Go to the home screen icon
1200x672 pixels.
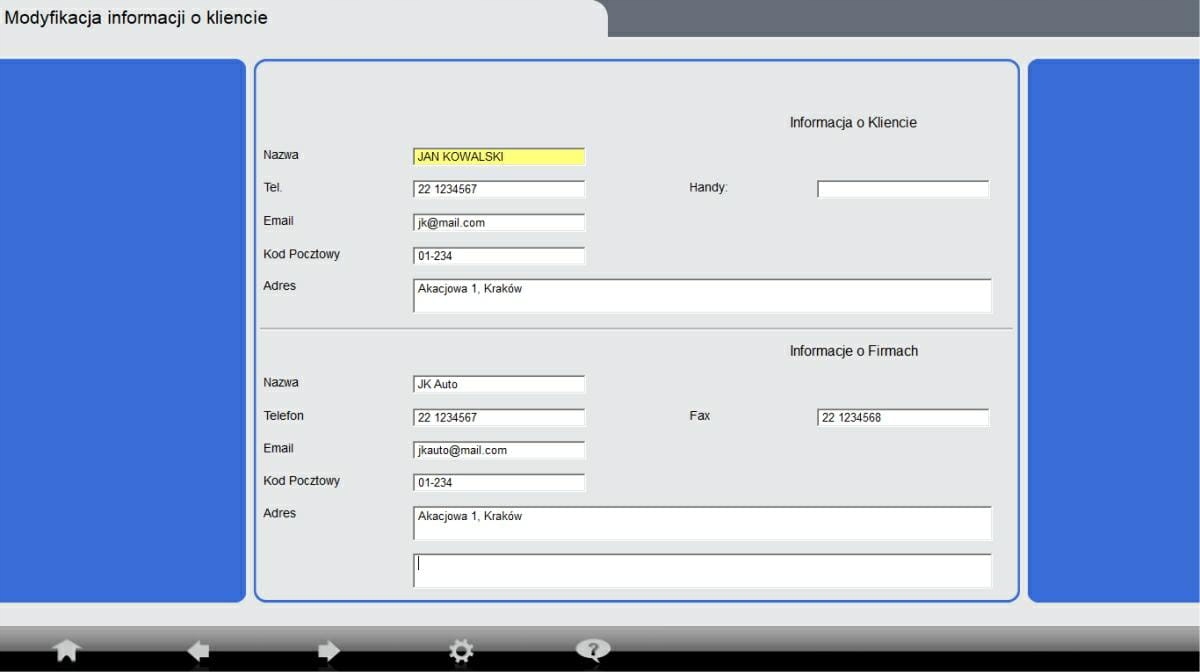point(66,651)
